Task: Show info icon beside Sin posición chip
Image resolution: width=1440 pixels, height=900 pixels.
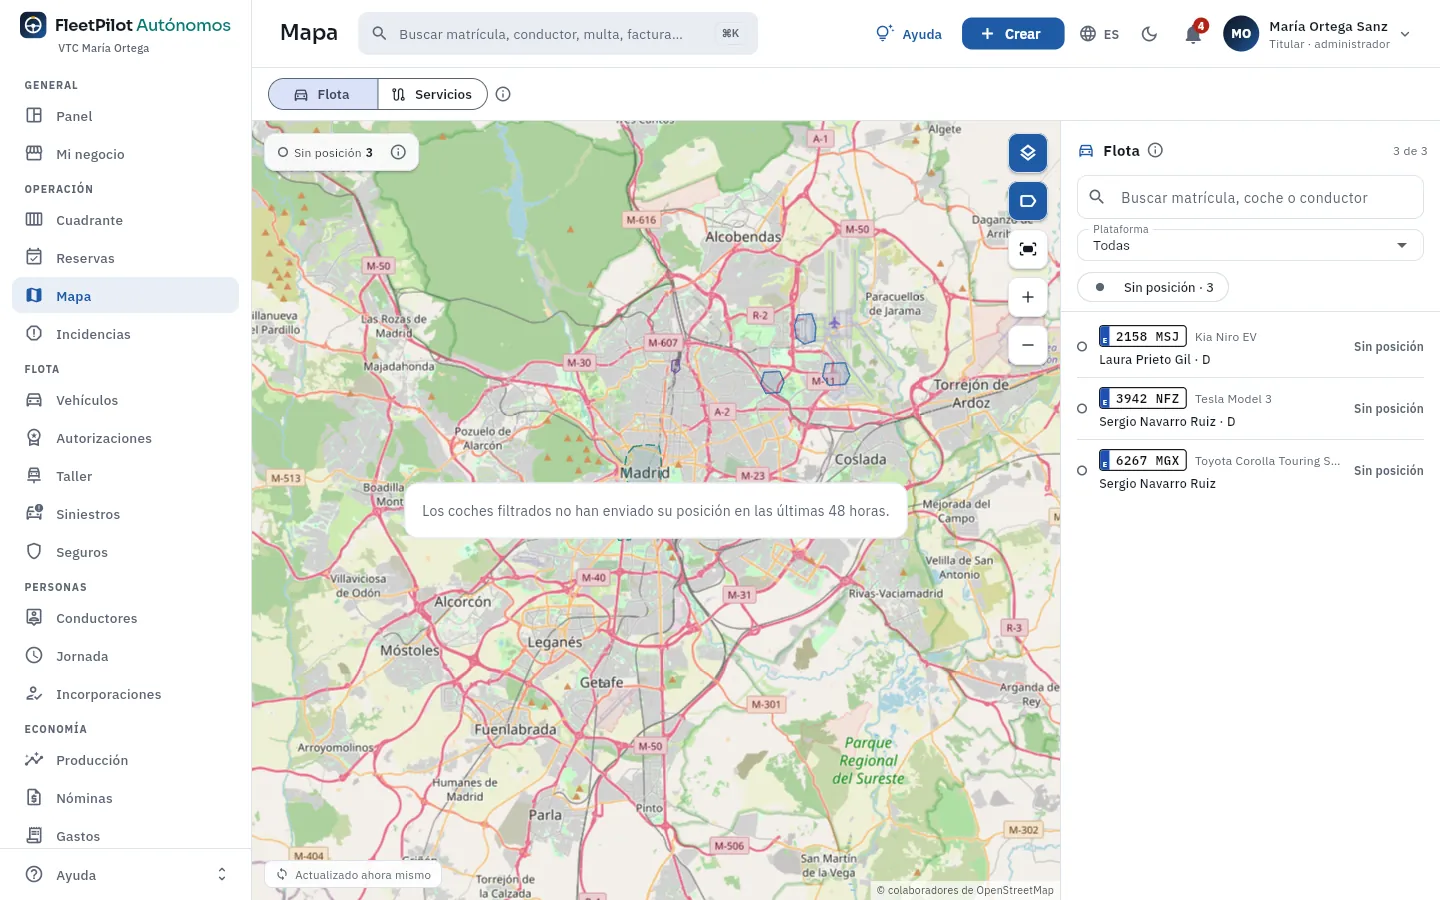Action: [x=398, y=153]
